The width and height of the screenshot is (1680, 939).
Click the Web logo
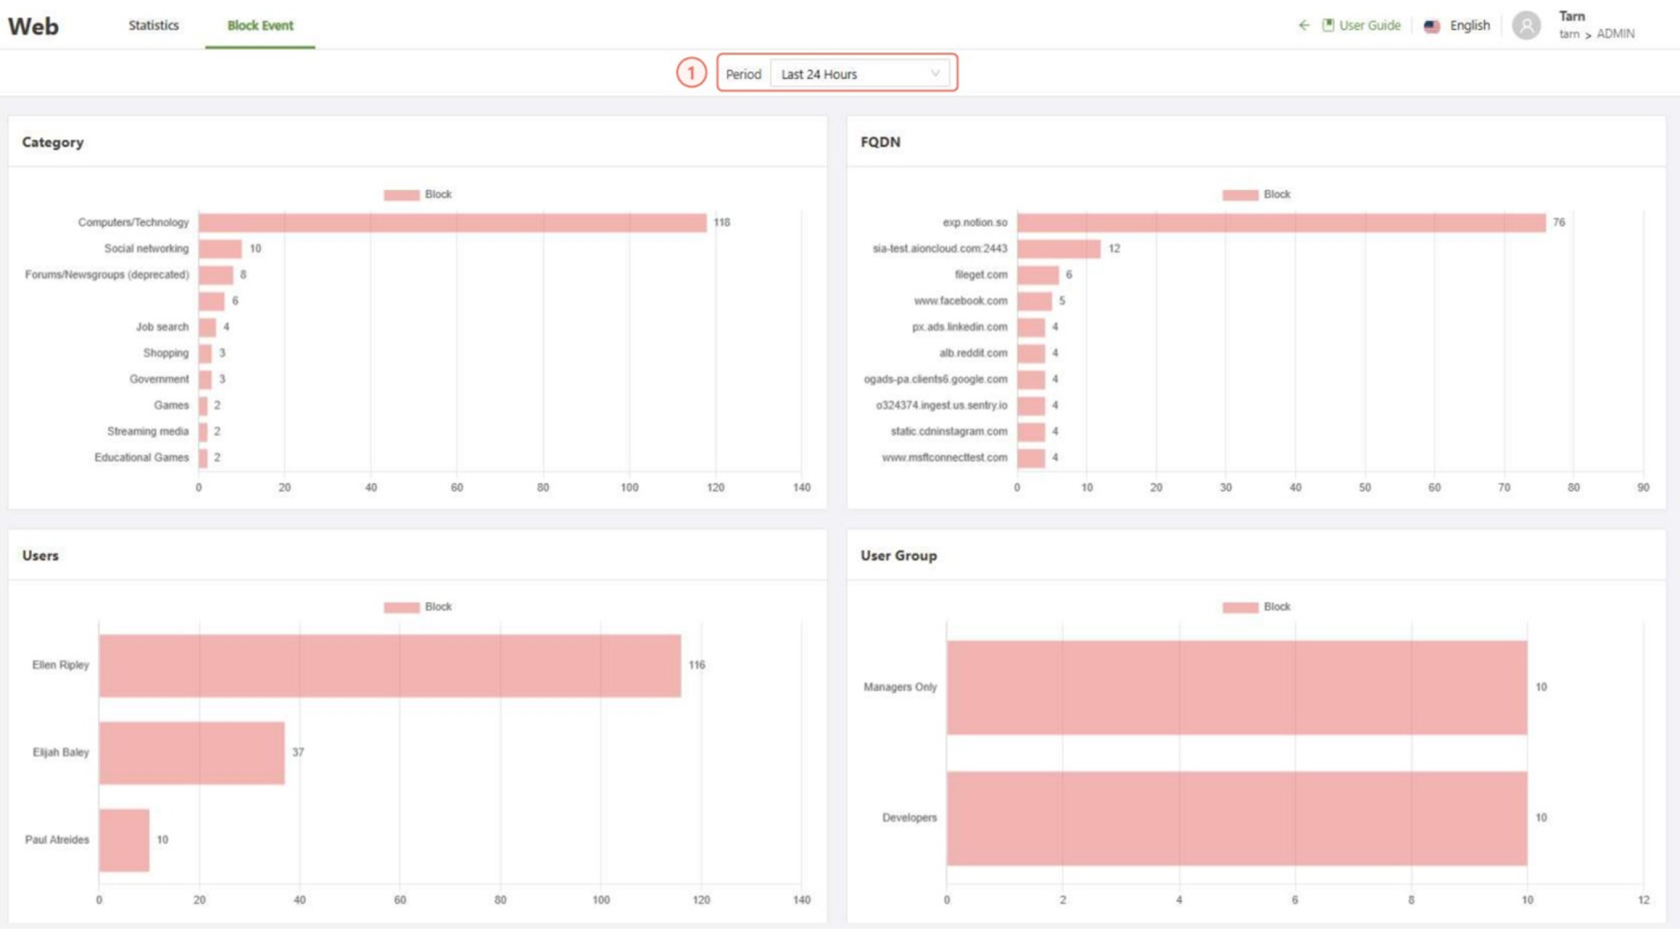tap(33, 26)
